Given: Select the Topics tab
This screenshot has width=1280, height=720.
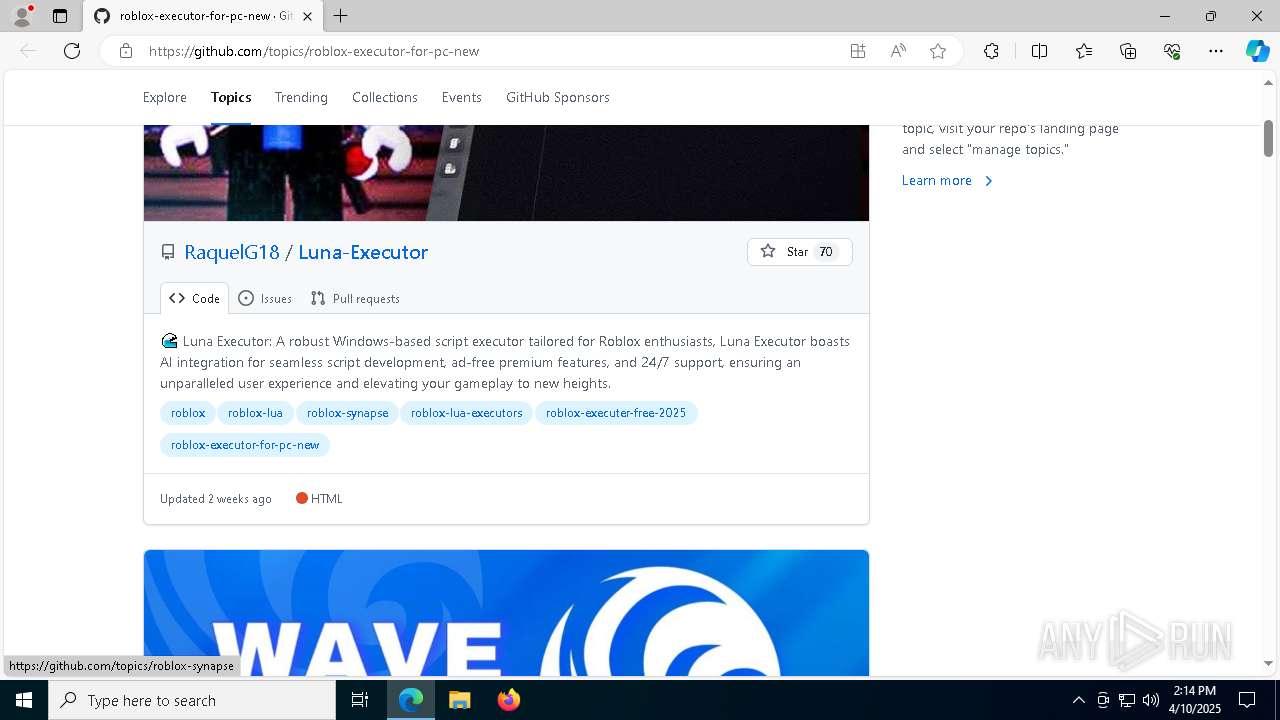Looking at the screenshot, I should [231, 97].
